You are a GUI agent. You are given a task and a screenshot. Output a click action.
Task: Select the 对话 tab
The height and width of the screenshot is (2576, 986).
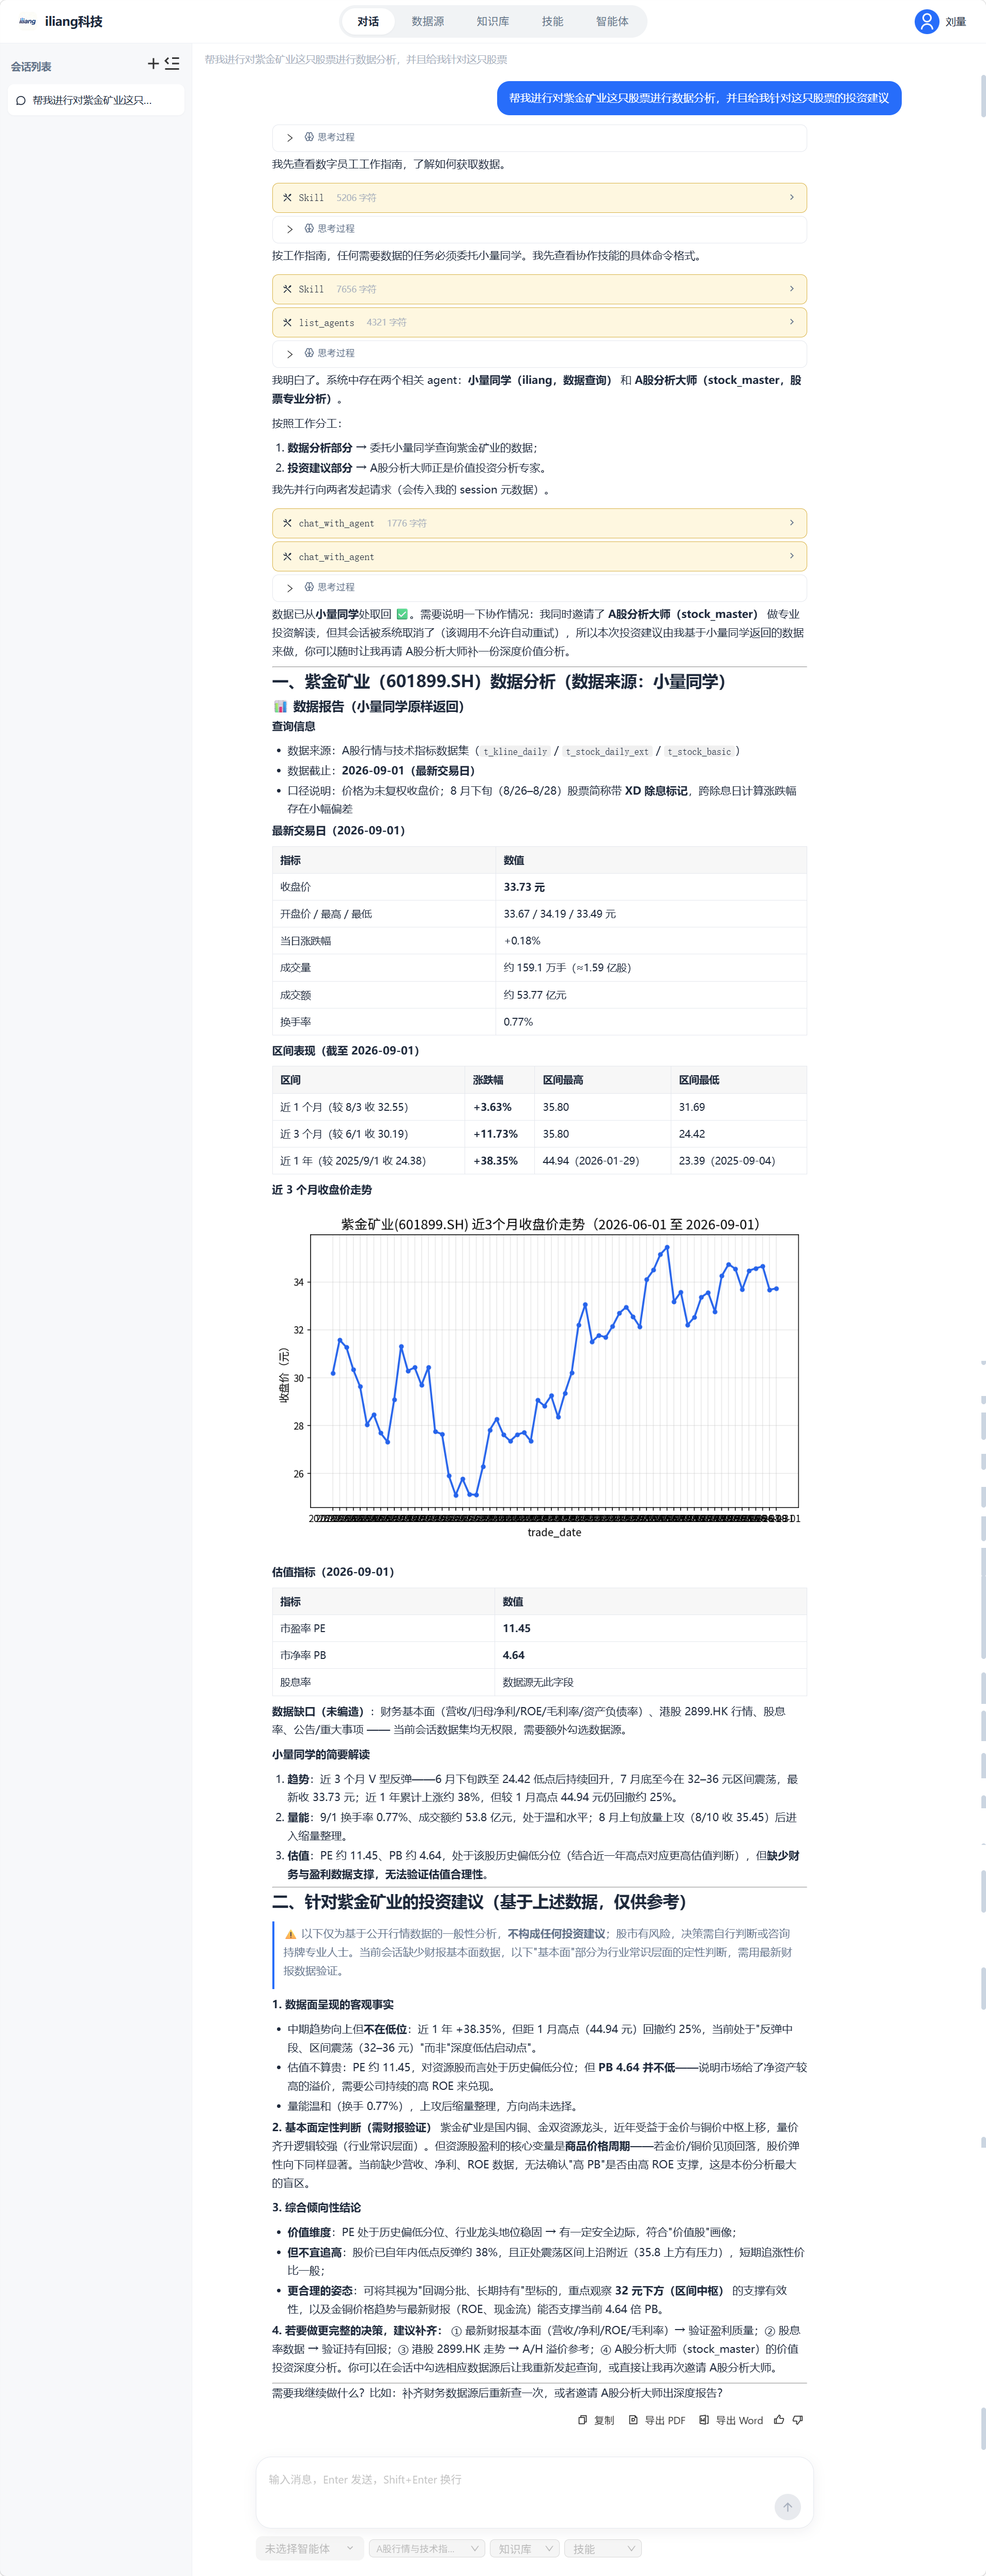[368, 21]
